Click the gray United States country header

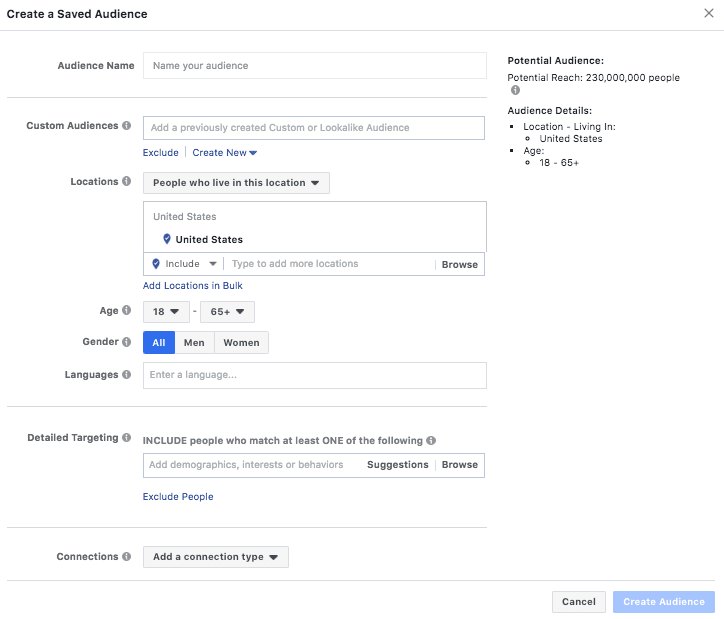[x=185, y=216]
